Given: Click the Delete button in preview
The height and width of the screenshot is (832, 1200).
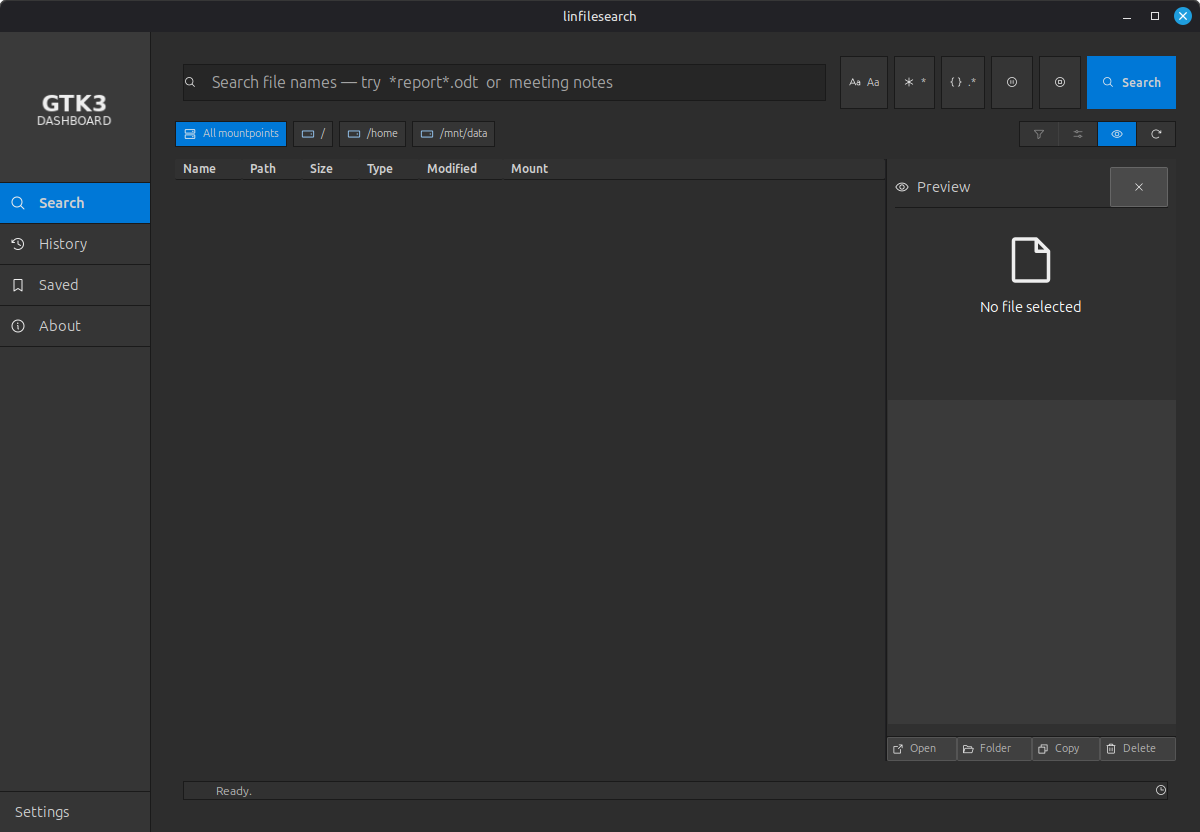Looking at the screenshot, I should (1138, 749).
